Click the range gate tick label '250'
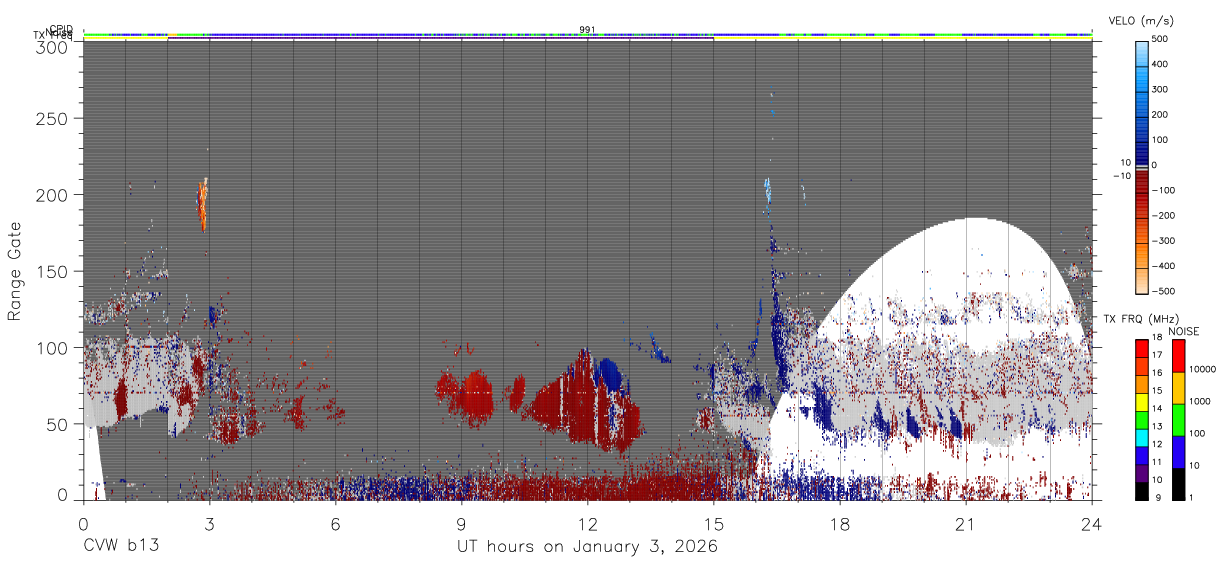 pyautogui.click(x=54, y=119)
